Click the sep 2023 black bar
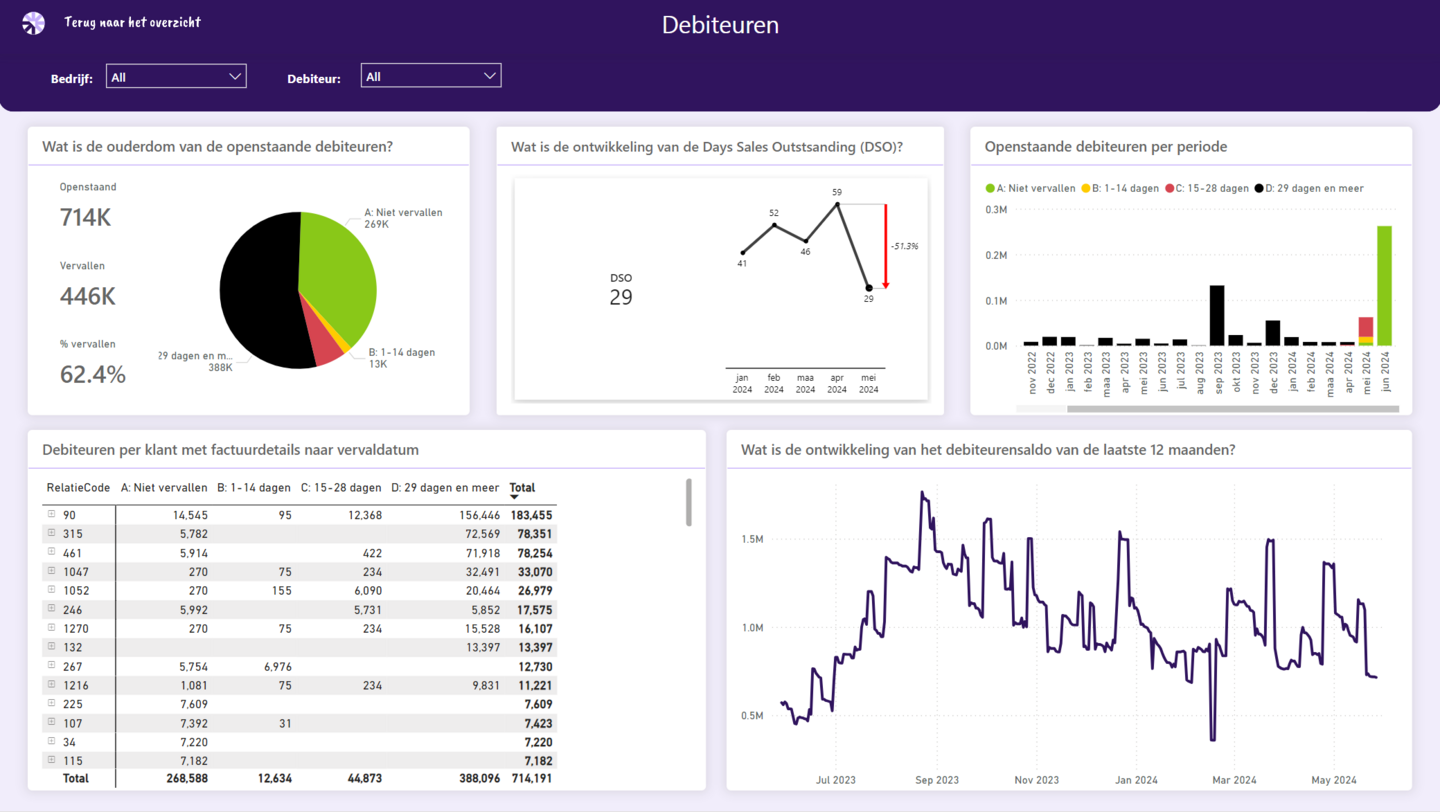Image resolution: width=1440 pixels, height=812 pixels. [1217, 315]
